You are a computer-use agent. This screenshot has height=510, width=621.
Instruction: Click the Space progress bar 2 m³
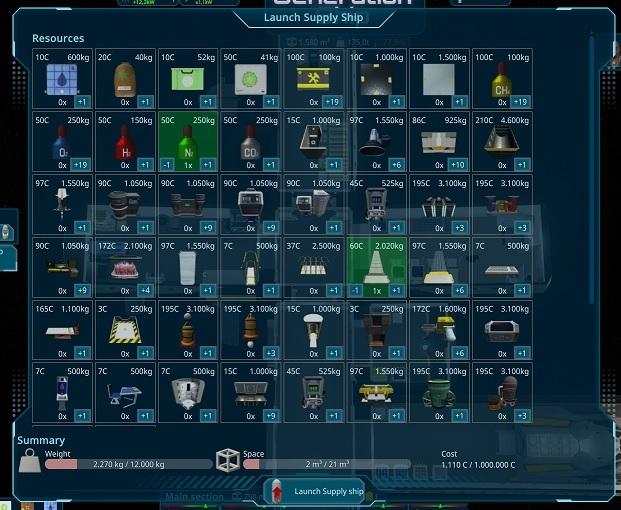(x=327, y=464)
